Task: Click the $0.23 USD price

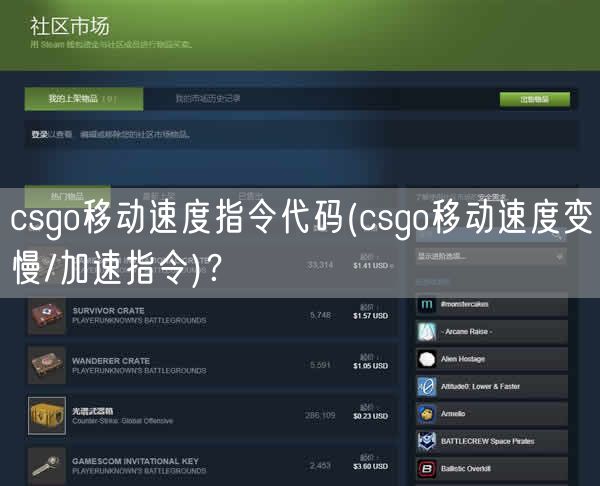Action: pyautogui.click(x=370, y=416)
